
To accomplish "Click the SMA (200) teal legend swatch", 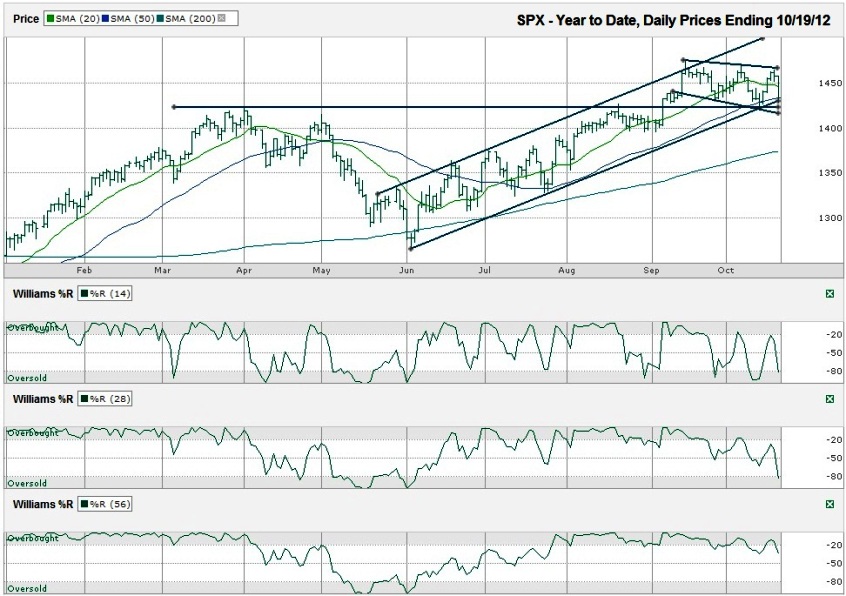I will pyautogui.click(x=160, y=19).
